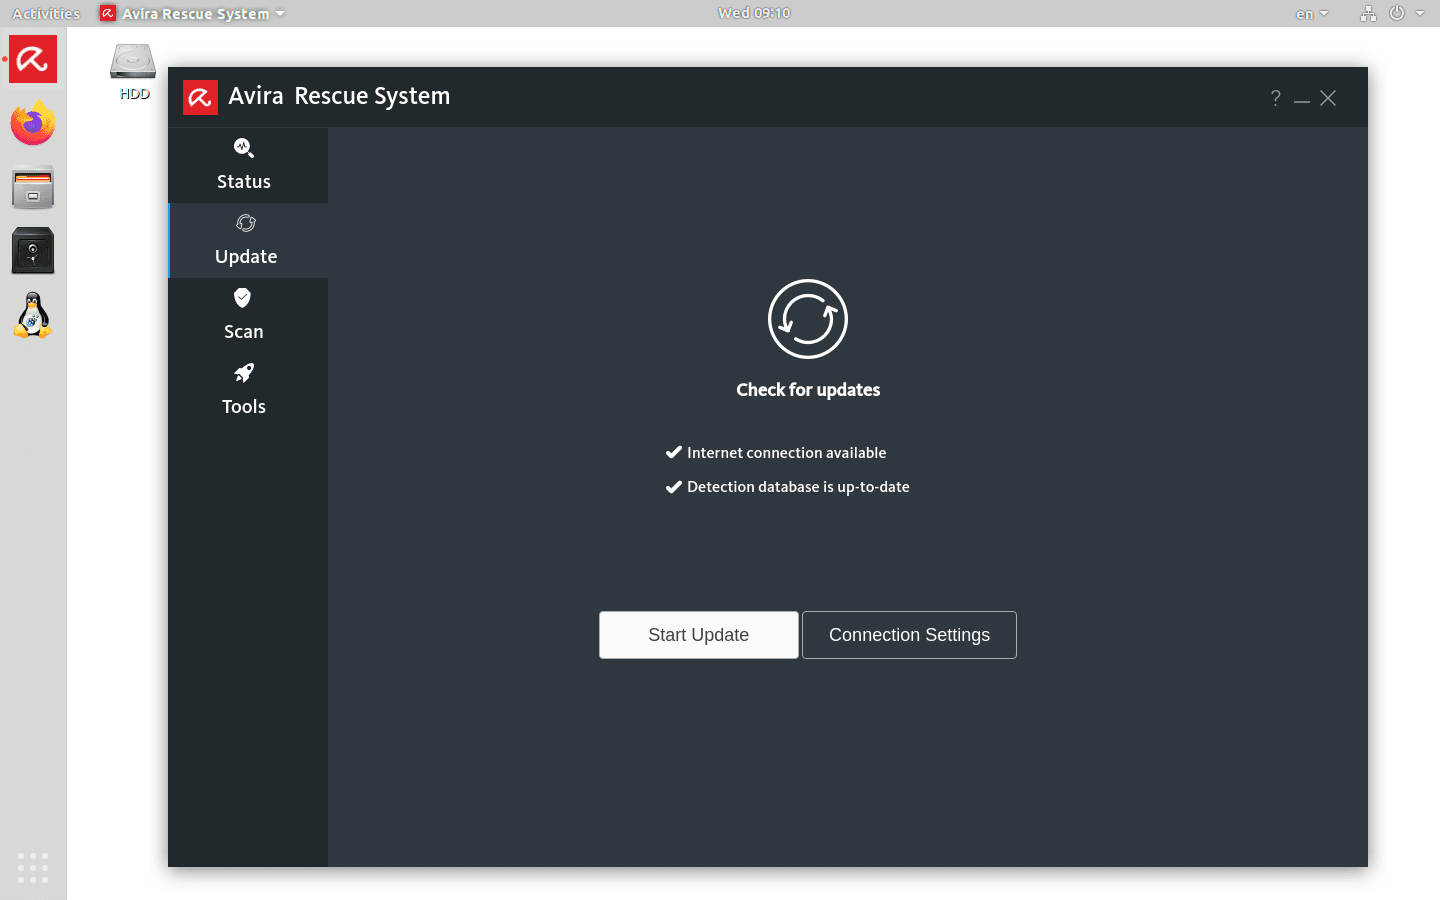
Task: Open the HDD desktop drive icon
Action: (133, 72)
